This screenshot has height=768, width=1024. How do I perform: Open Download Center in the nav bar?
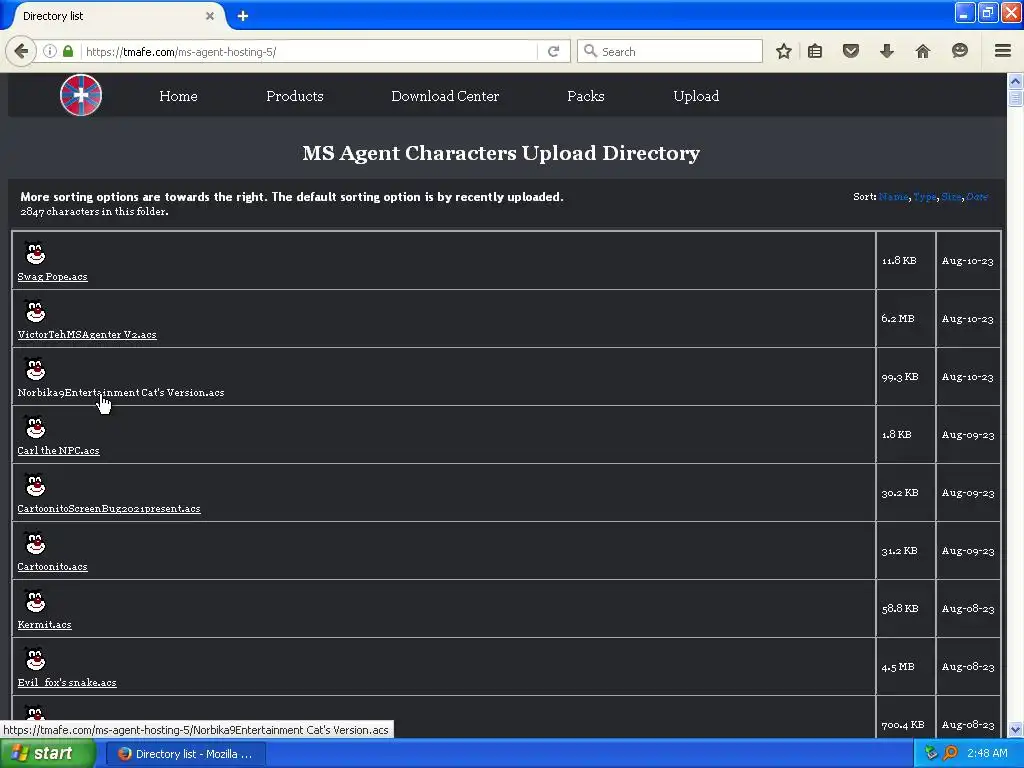[x=445, y=96]
